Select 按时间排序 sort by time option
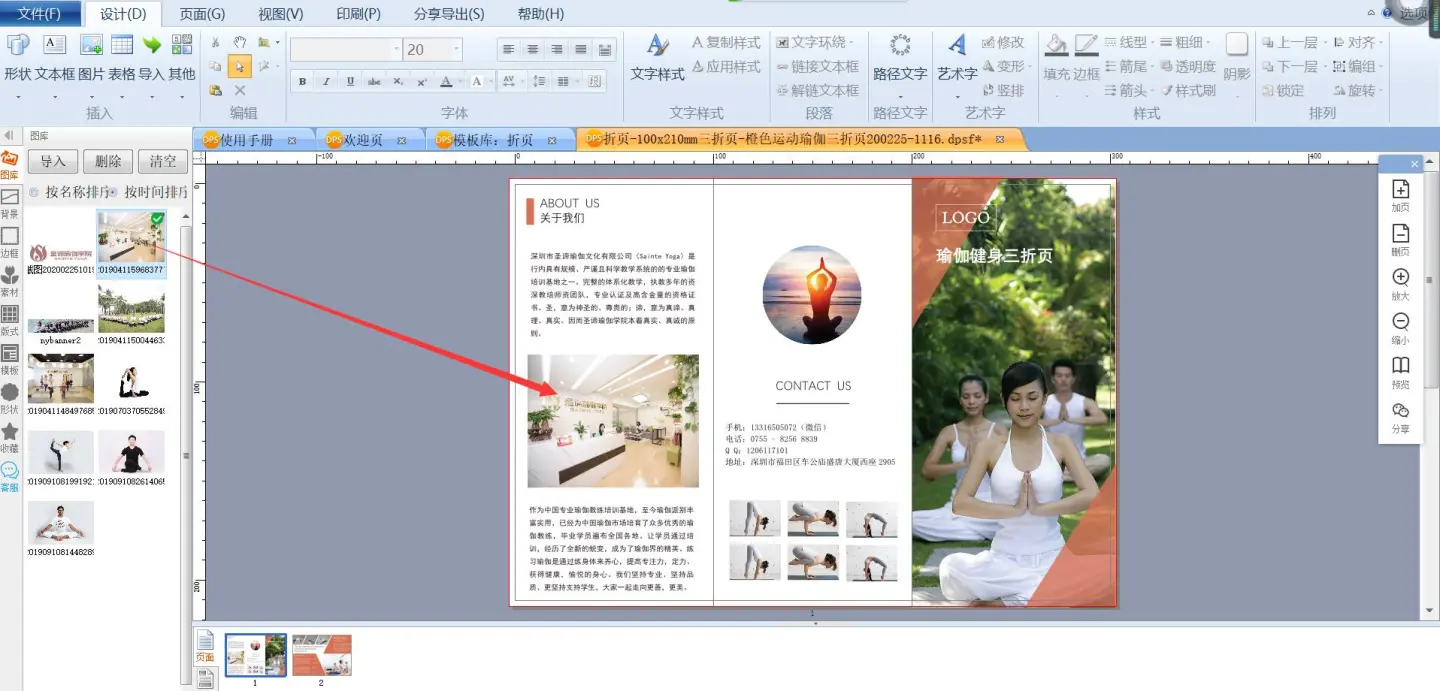 (114, 192)
